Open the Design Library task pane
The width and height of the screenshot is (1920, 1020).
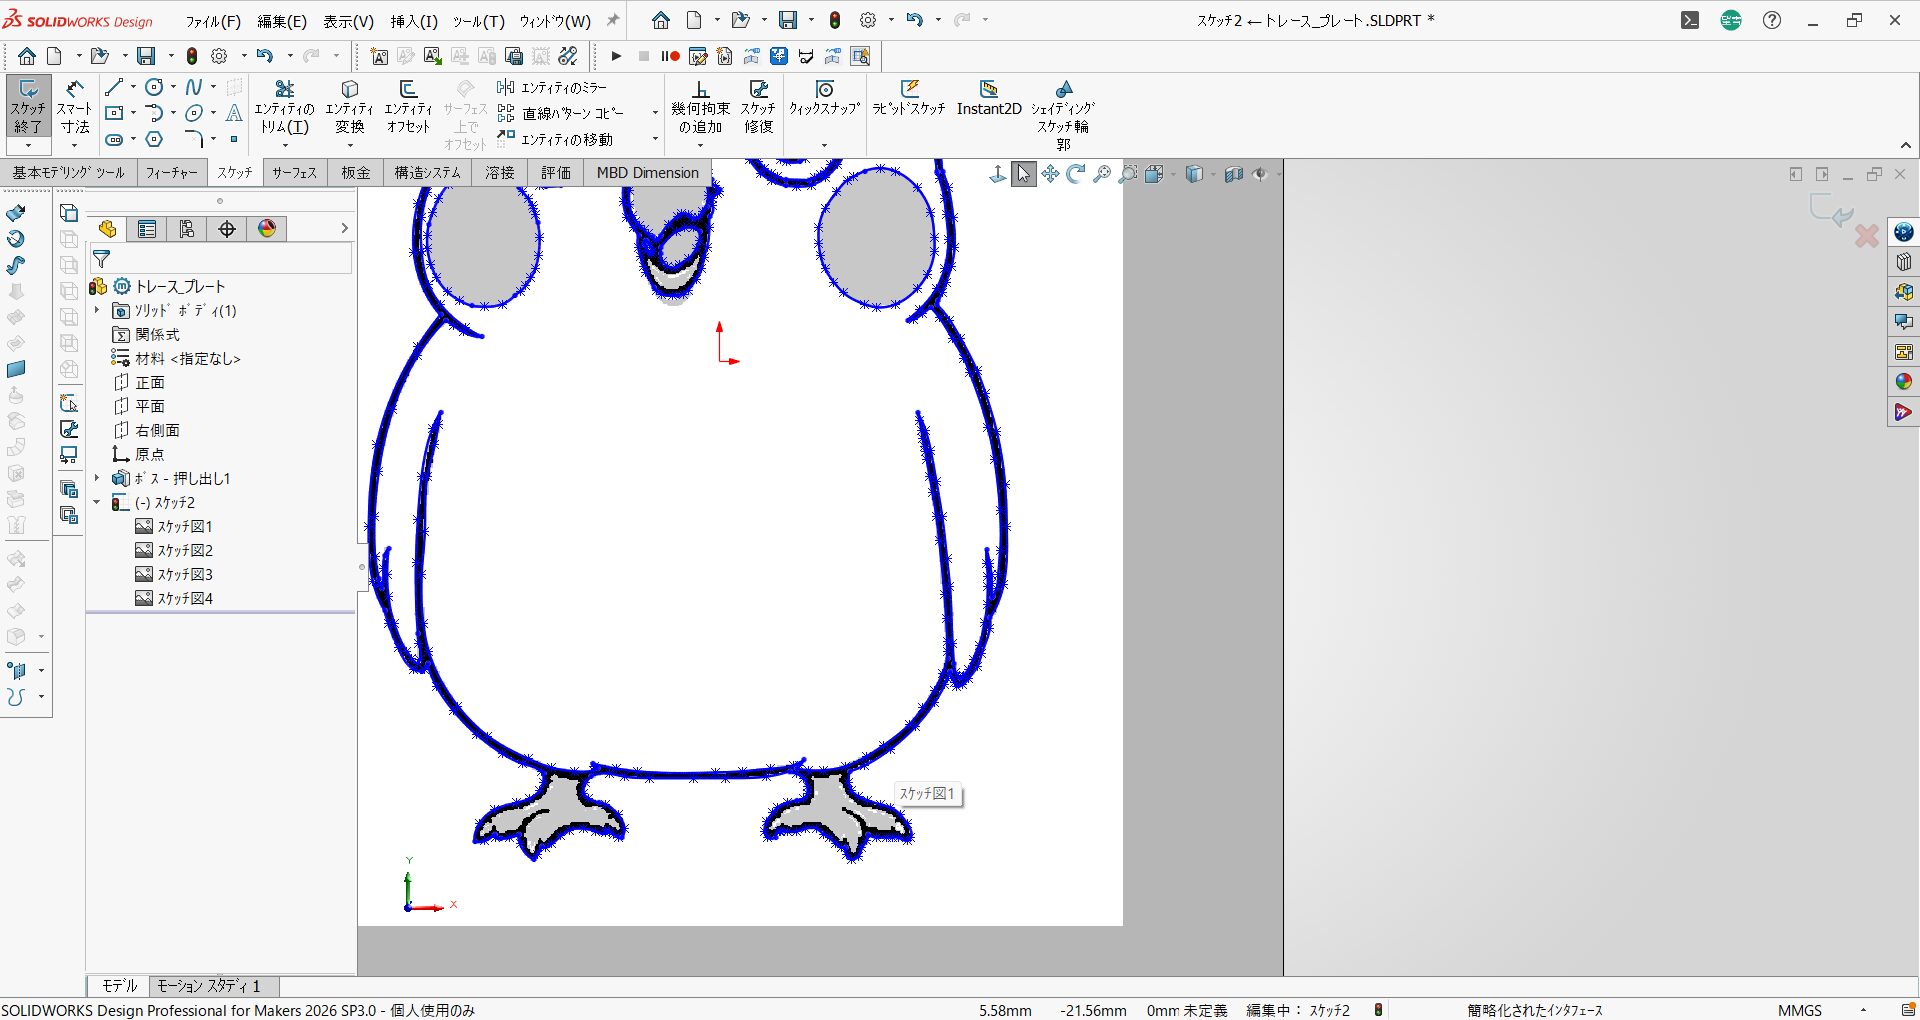pyautogui.click(x=1904, y=262)
